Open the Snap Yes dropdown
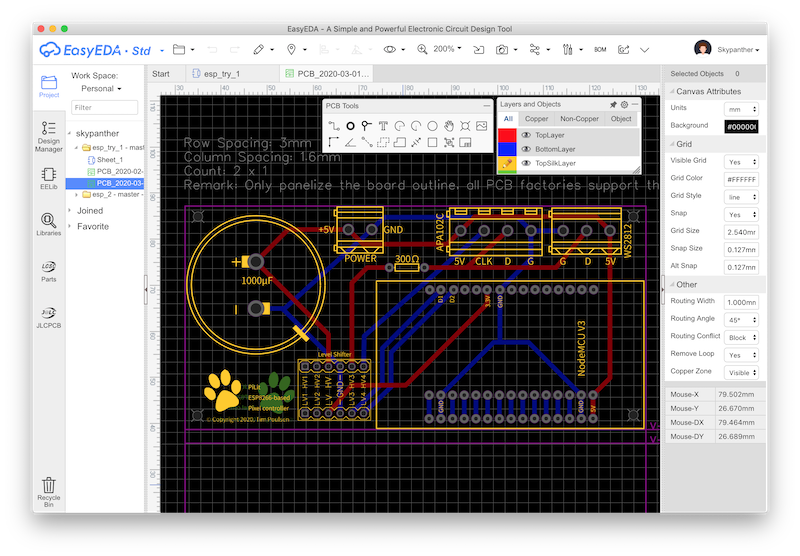 click(x=741, y=214)
